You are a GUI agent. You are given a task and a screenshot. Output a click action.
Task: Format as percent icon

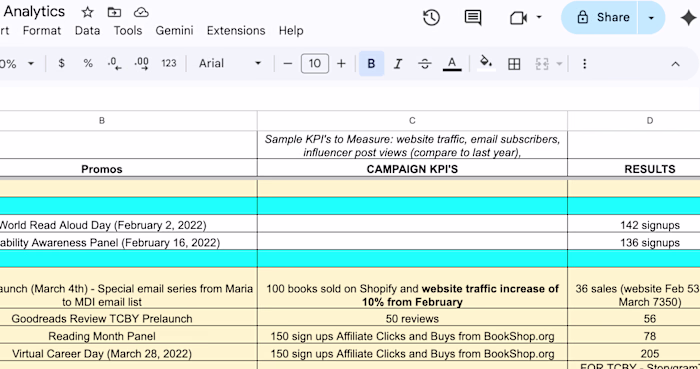[88, 63]
